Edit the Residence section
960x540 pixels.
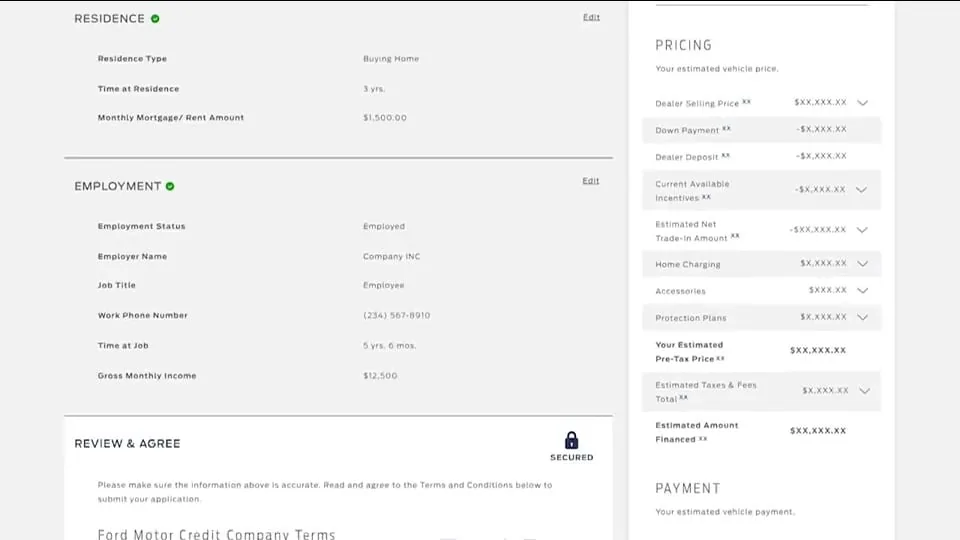click(591, 17)
